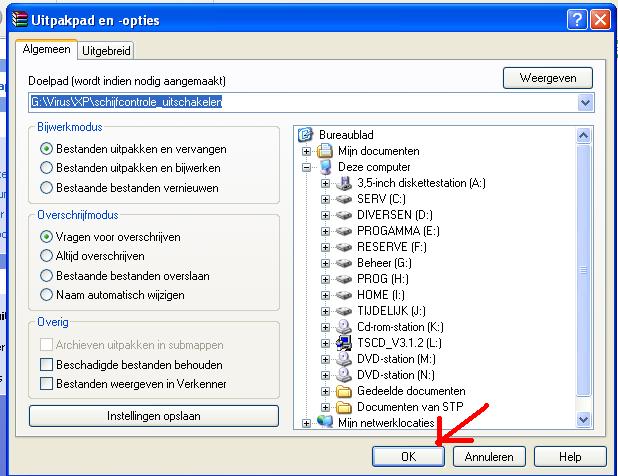
Task: Click the Cd-rom-station (K:) drive icon
Action: 343,327
